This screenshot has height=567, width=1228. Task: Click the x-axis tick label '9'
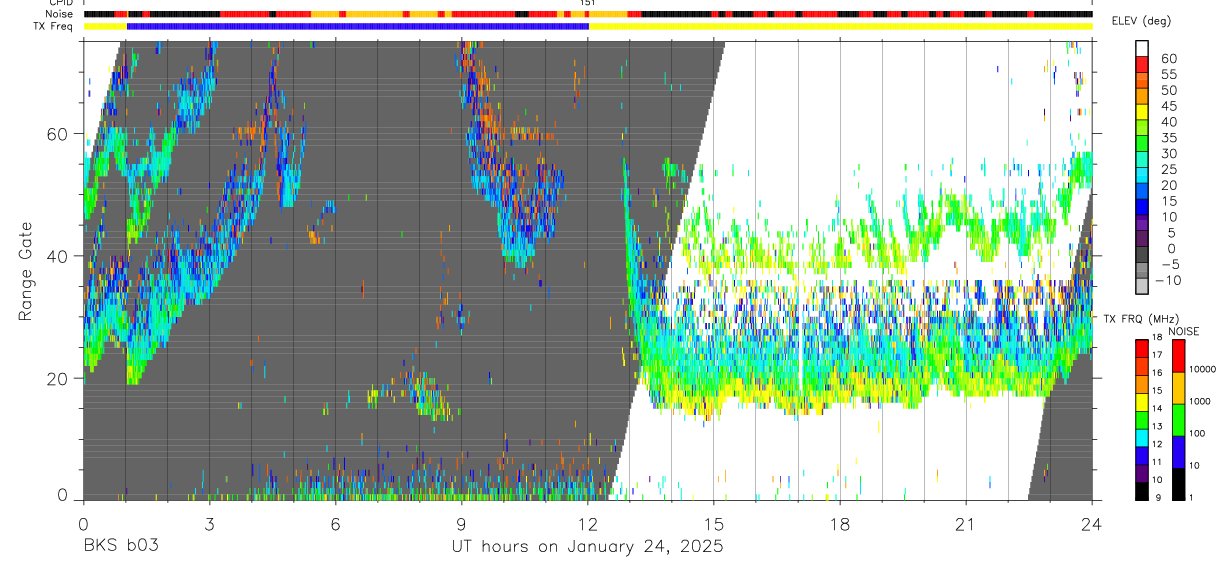pos(461,523)
